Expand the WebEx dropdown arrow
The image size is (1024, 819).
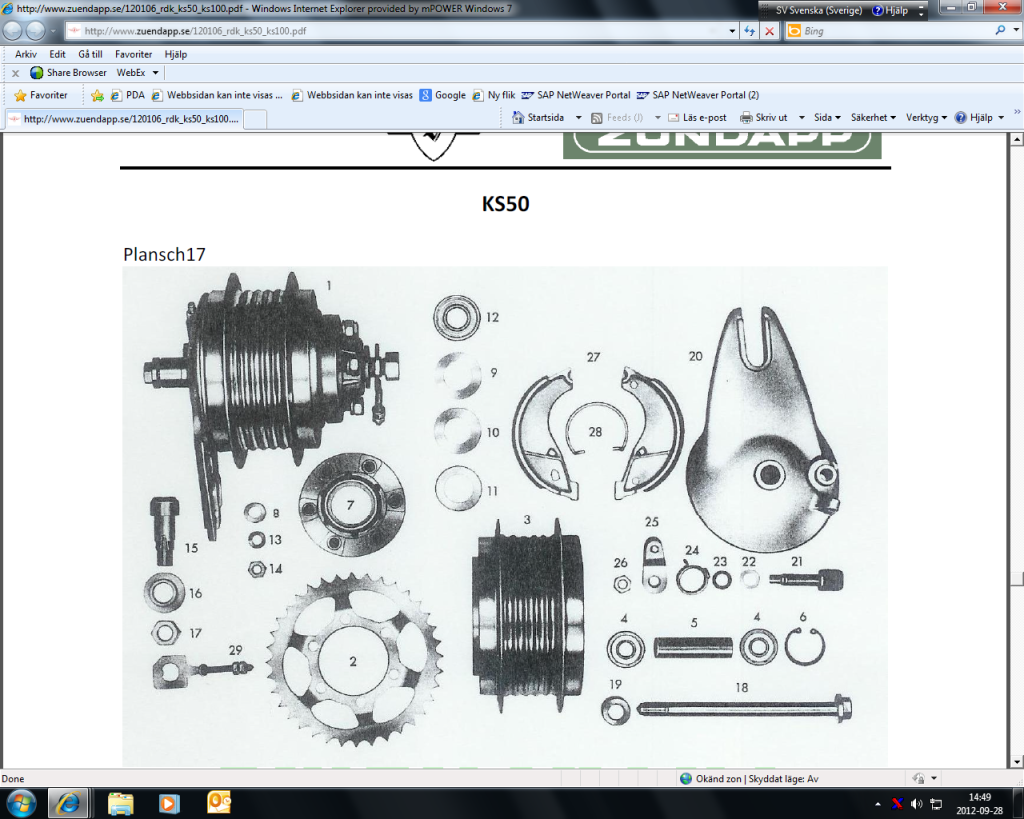tap(155, 73)
